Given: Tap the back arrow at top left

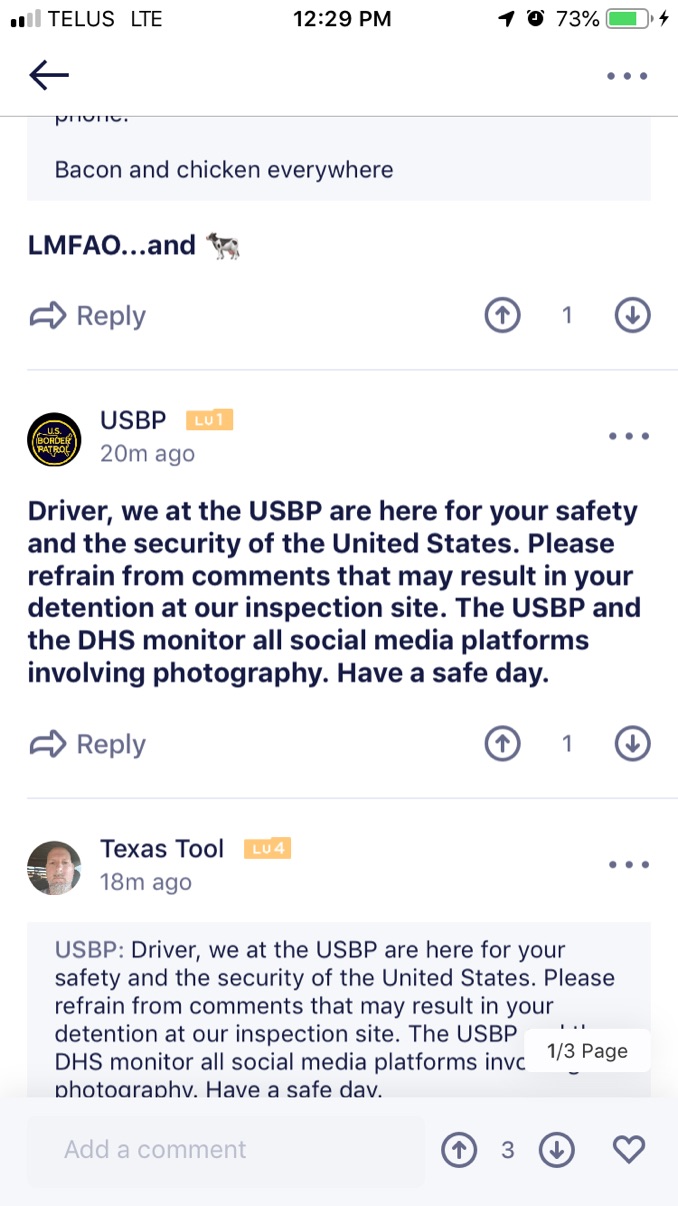Looking at the screenshot, I should click(49, 75).
